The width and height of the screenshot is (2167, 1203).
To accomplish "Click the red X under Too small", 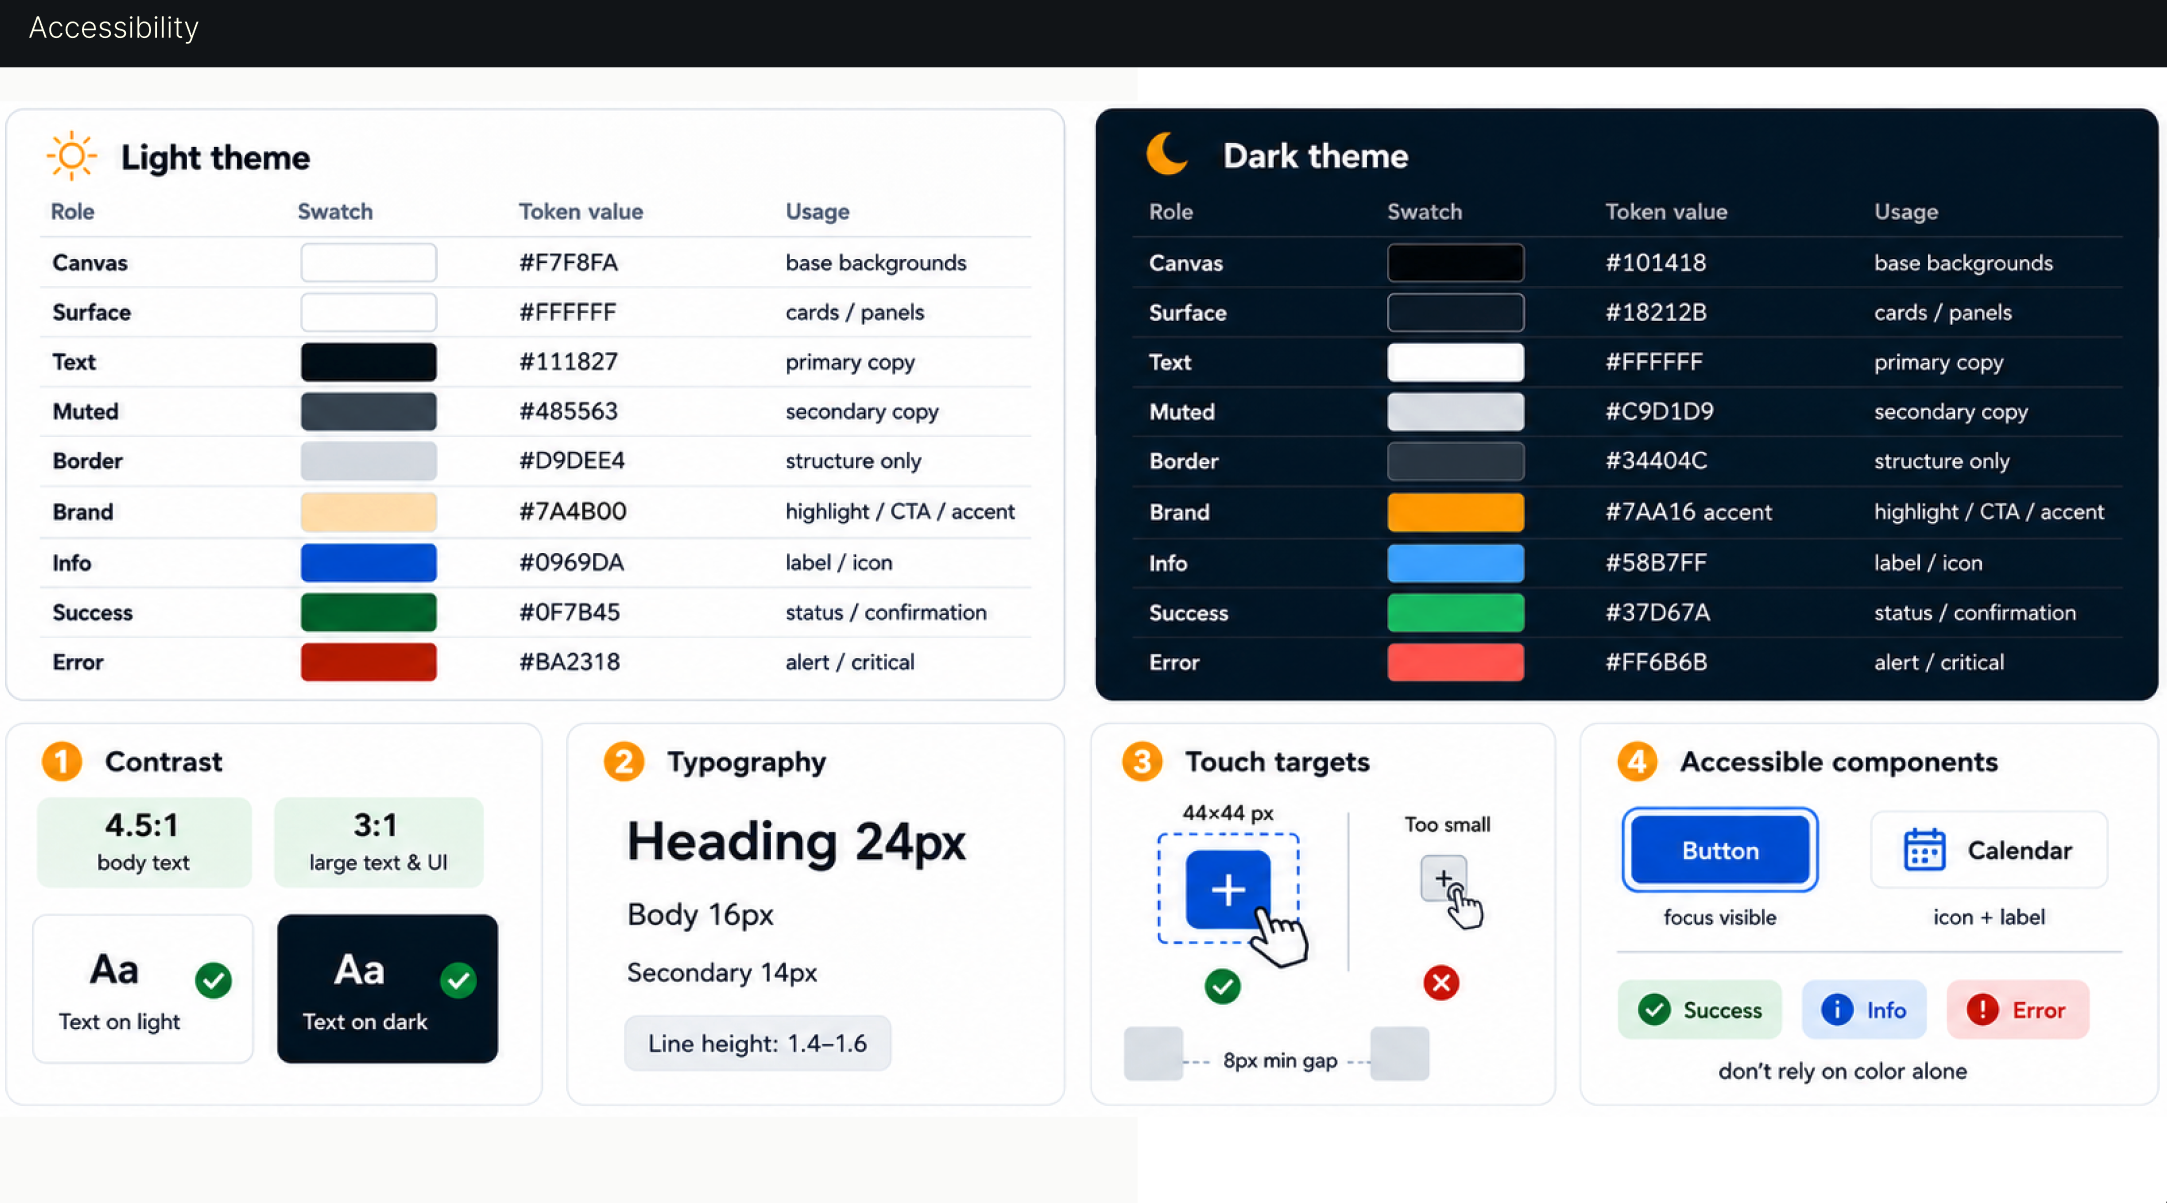I will click(x=1441, y=983).
